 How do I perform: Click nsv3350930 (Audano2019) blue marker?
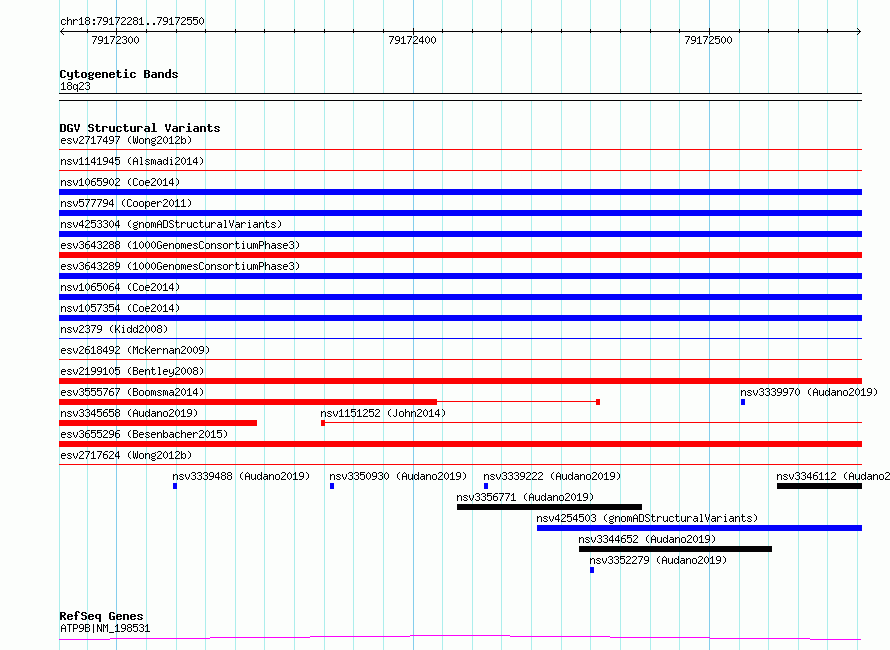point(332,486)
